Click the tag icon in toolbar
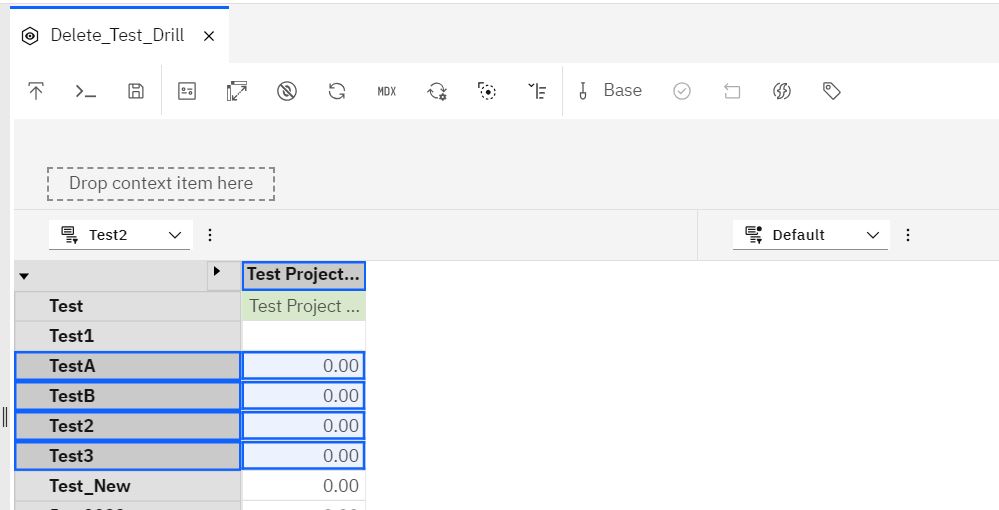Screen dimensions: 999x510 831,91
